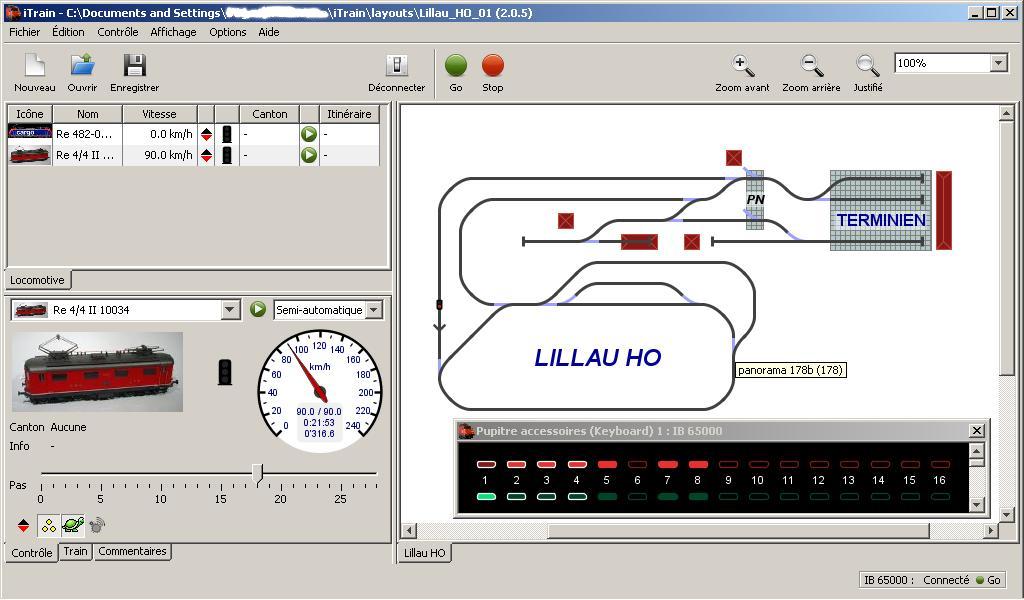The width and height of the screenshot is (1024, 600).
Task: Click the layout's horizontal scrollbar thumb
Action: click(738, 531)
